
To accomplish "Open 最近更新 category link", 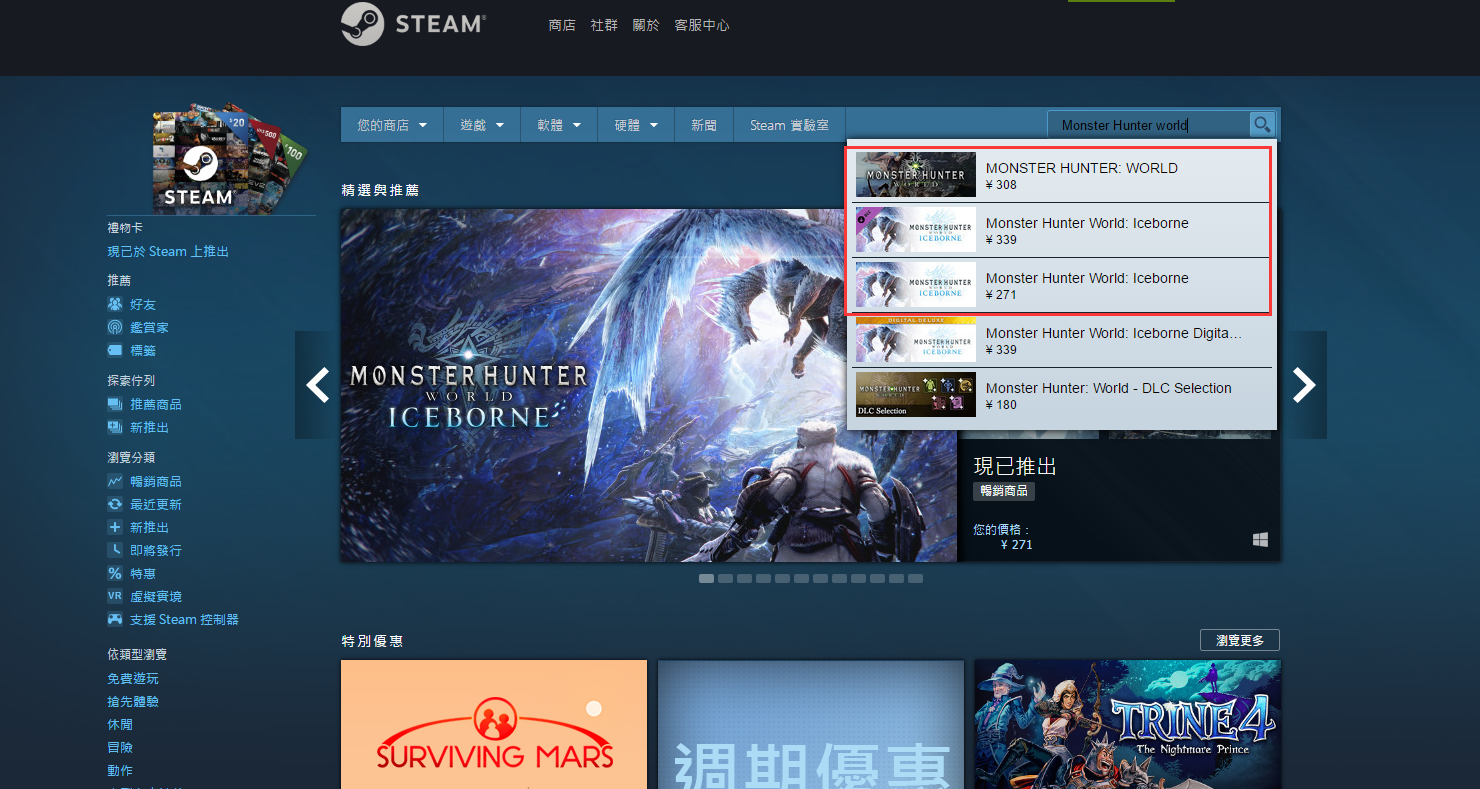I will (156, 504).
